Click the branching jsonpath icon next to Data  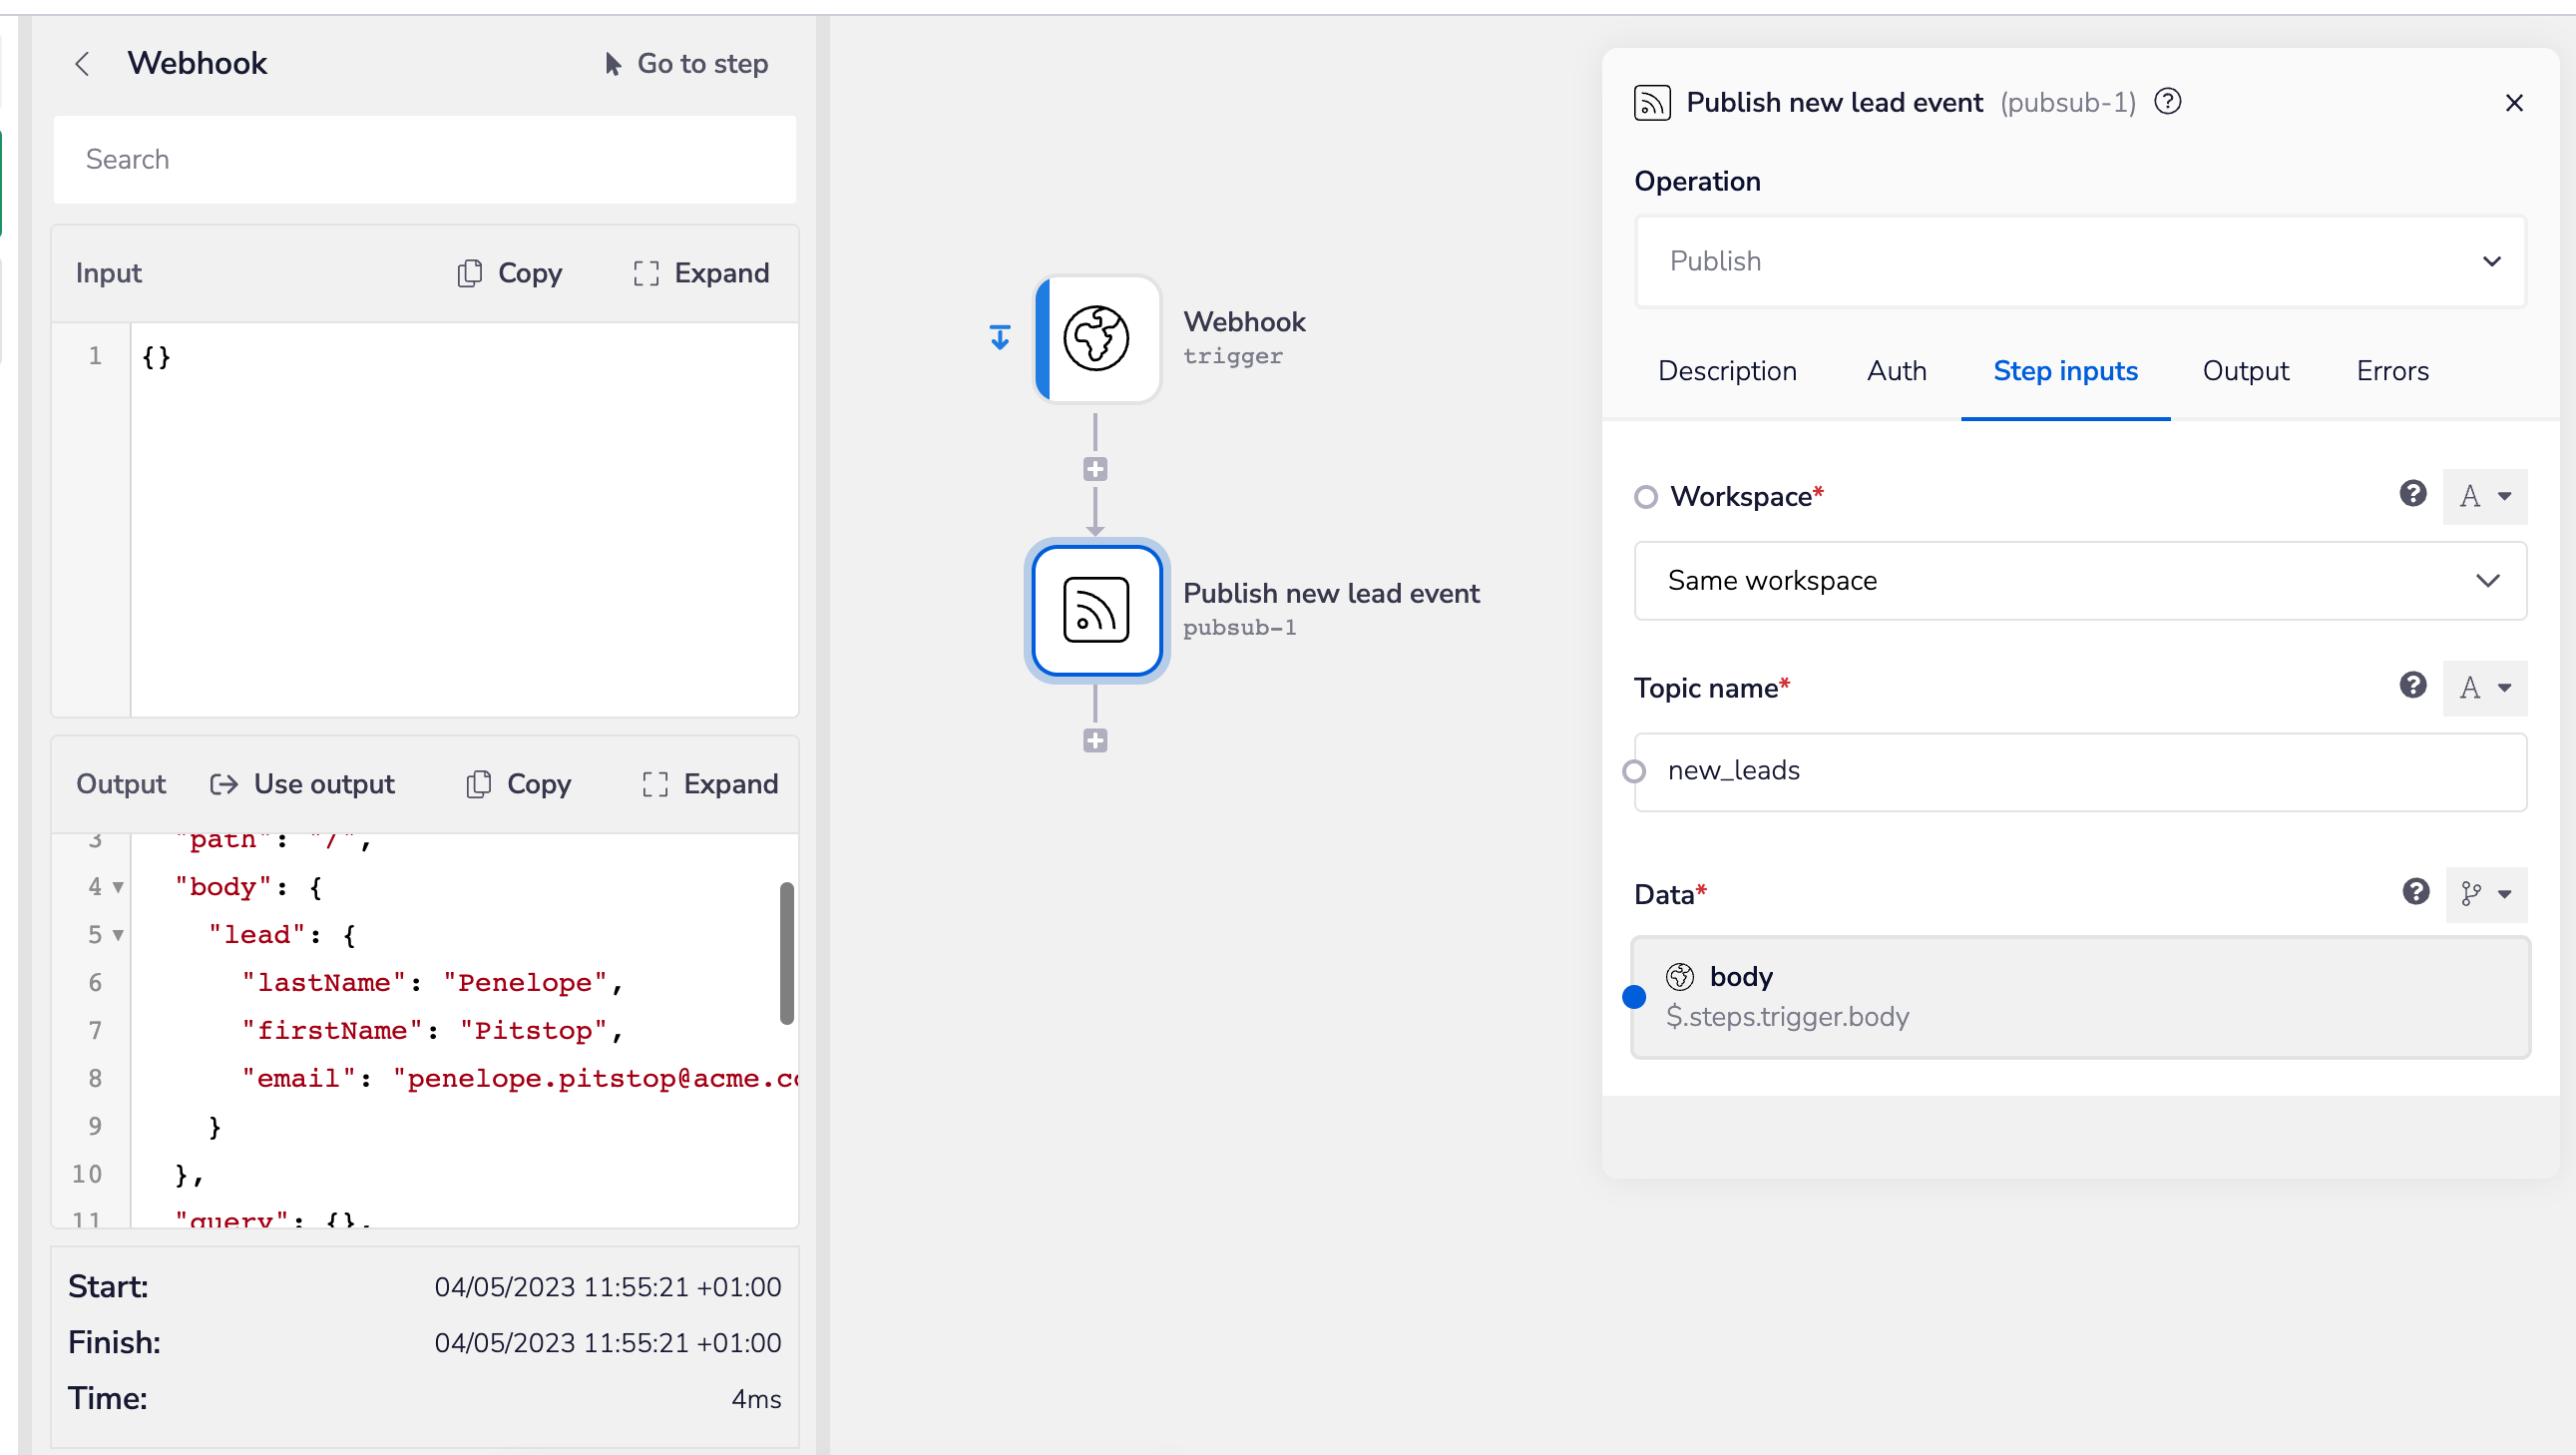2471,893
